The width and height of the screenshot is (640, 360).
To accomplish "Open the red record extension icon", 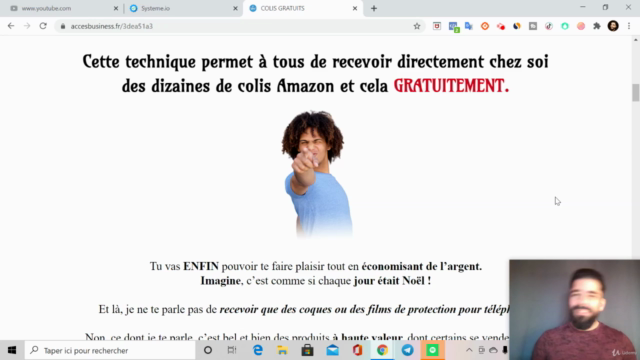I will coord(501,27).
